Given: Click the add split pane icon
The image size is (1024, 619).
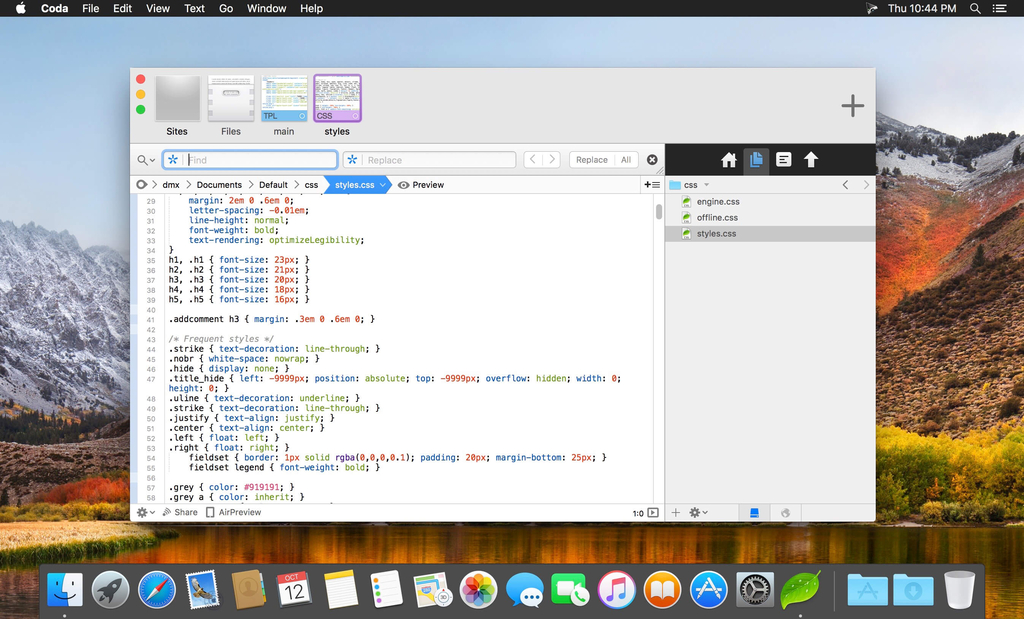Looking at the screenshot, I should coord(651,185).
